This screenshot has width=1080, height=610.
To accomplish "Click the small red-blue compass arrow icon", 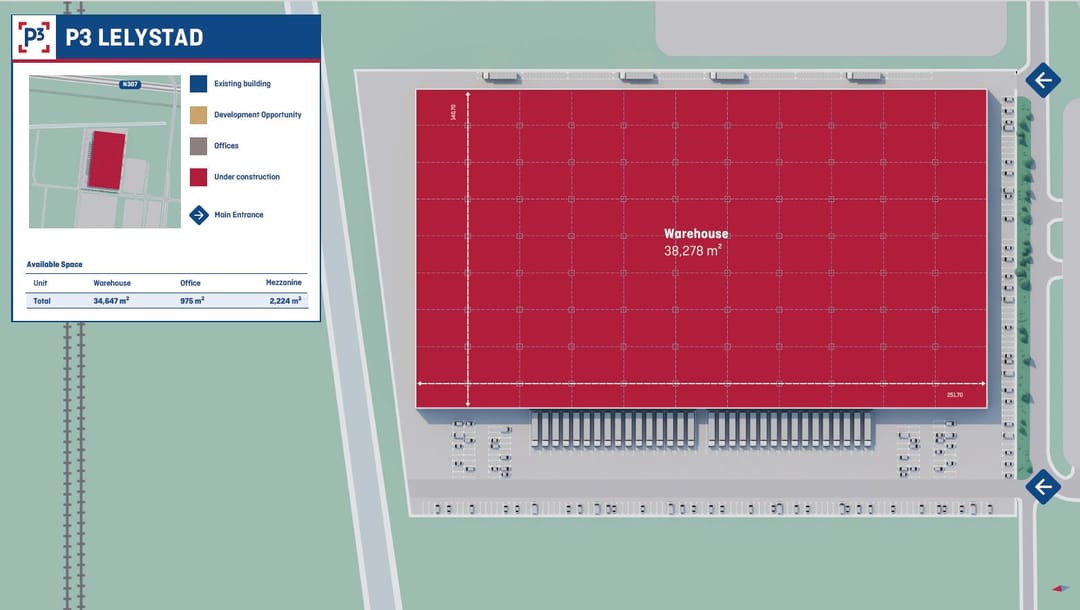I will 1059,588.
